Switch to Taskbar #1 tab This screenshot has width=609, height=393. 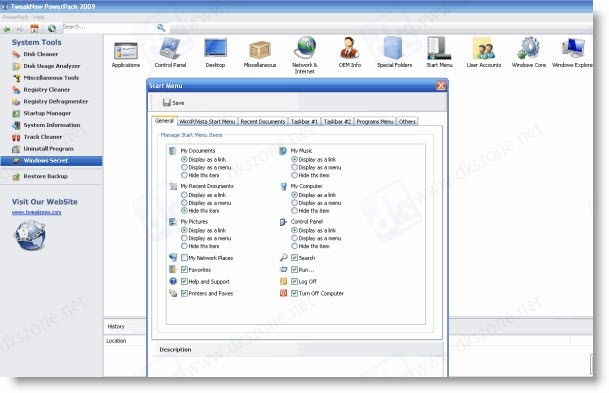304,122
